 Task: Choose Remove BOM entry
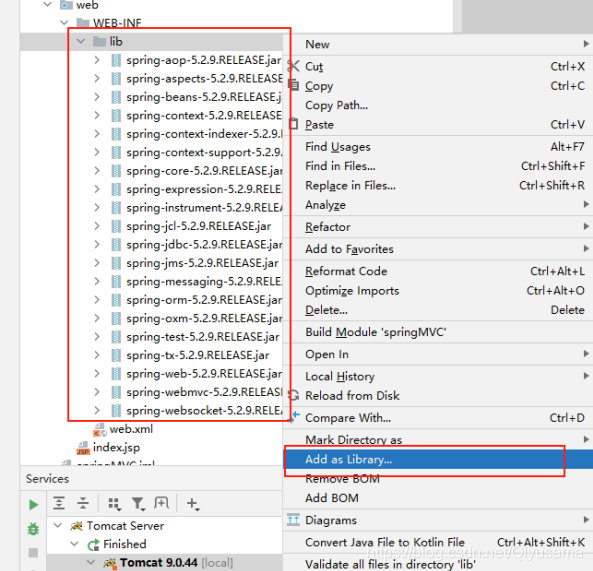(438, 478)
